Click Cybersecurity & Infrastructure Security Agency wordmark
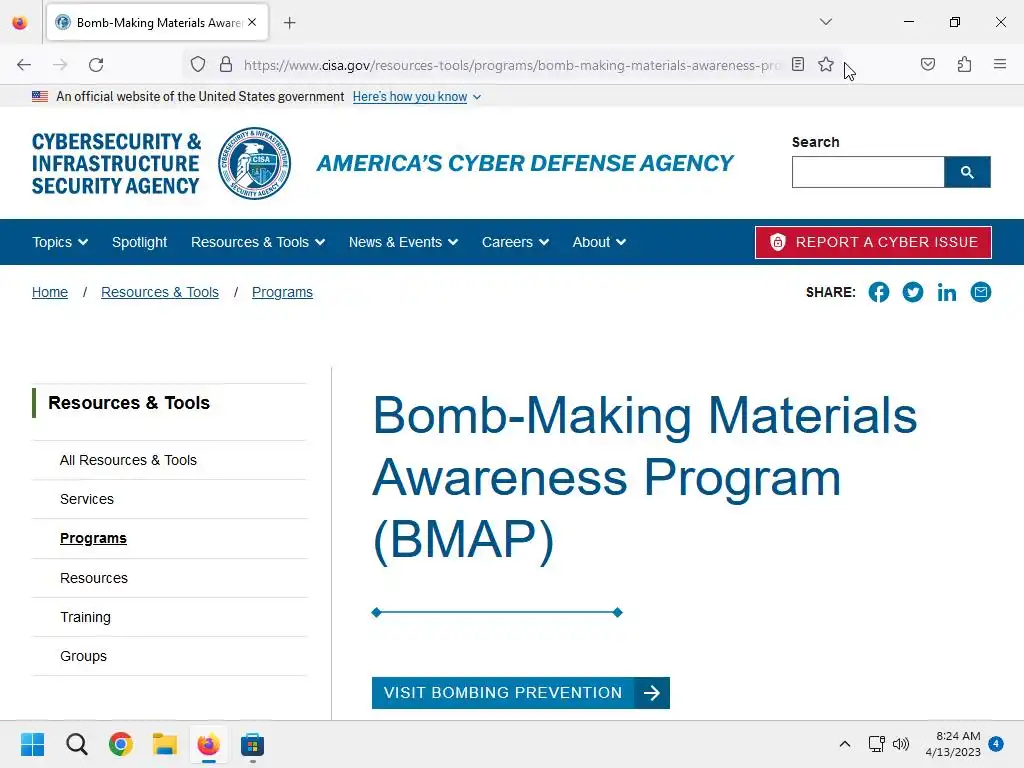Screen dimensions: 1024x768 point(116,163)
